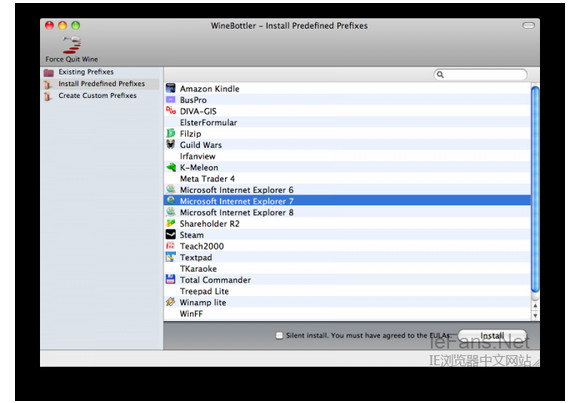Select the Textpad text label
This screenshot has height=403, width=582.
coord(196,258)
